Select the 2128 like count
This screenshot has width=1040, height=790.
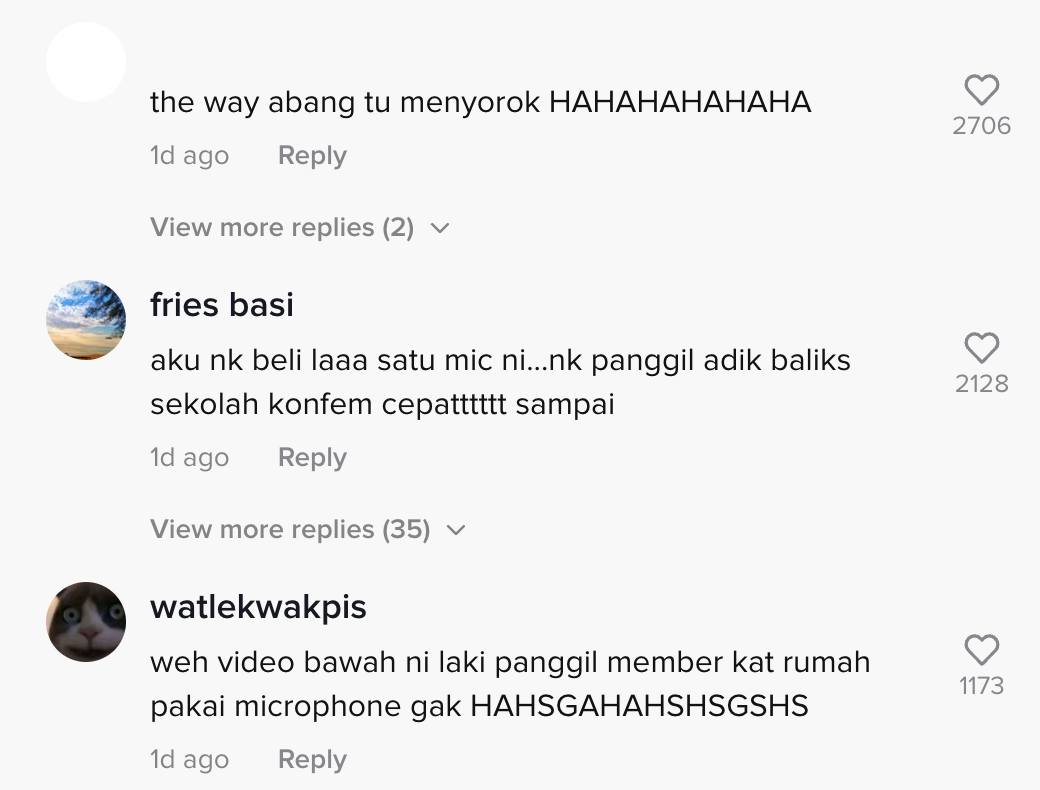pos(982,383)
